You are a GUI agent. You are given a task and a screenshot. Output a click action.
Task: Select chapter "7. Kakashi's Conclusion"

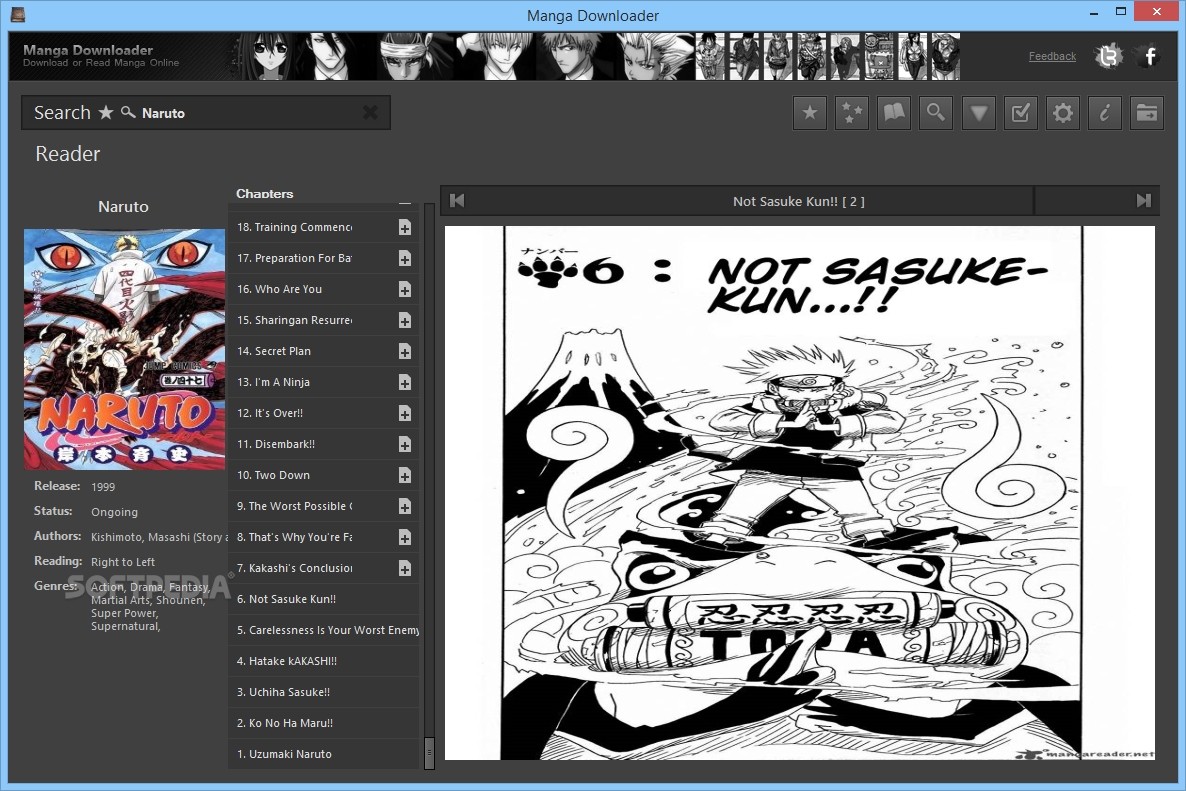(x=324, y=568)
